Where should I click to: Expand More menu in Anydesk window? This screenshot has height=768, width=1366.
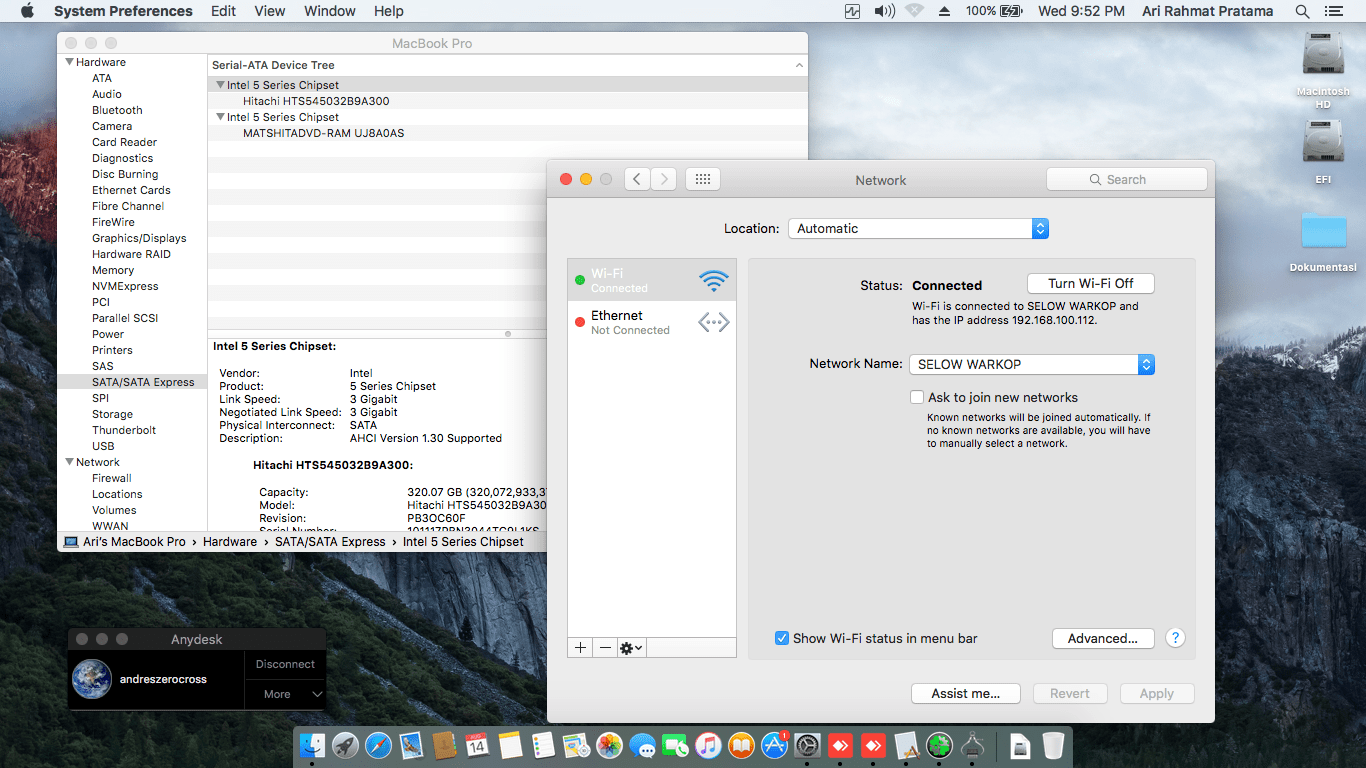[x=286, y=694]
